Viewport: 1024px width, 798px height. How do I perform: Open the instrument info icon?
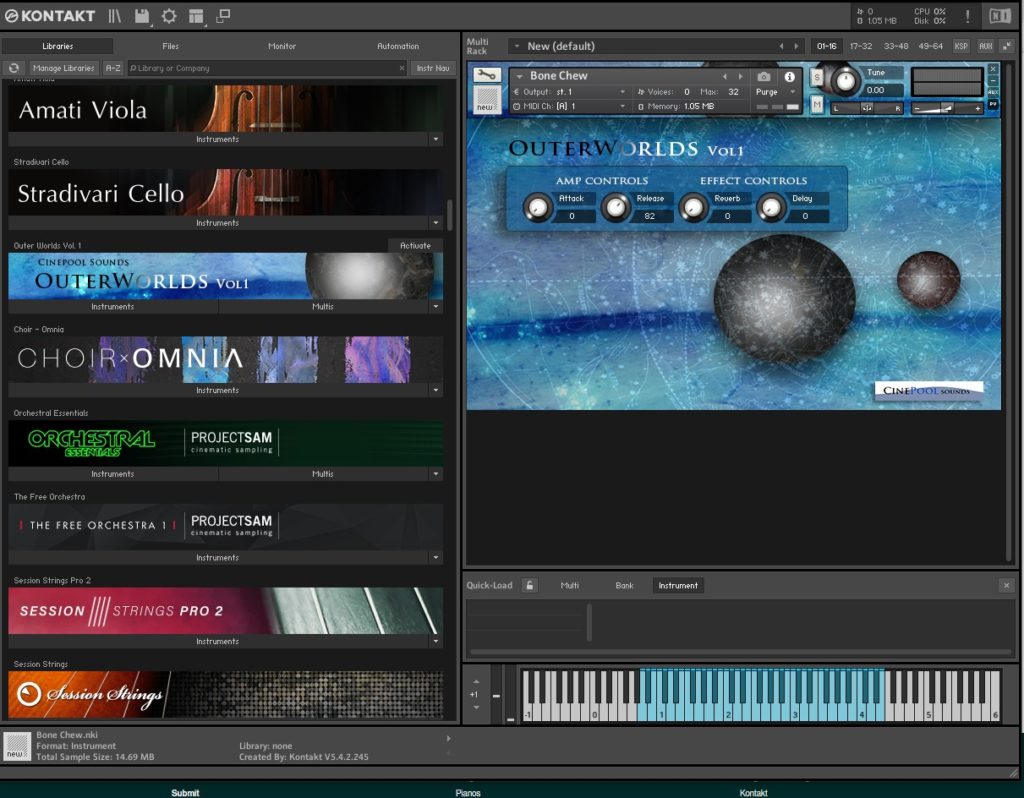click(789, 77)
